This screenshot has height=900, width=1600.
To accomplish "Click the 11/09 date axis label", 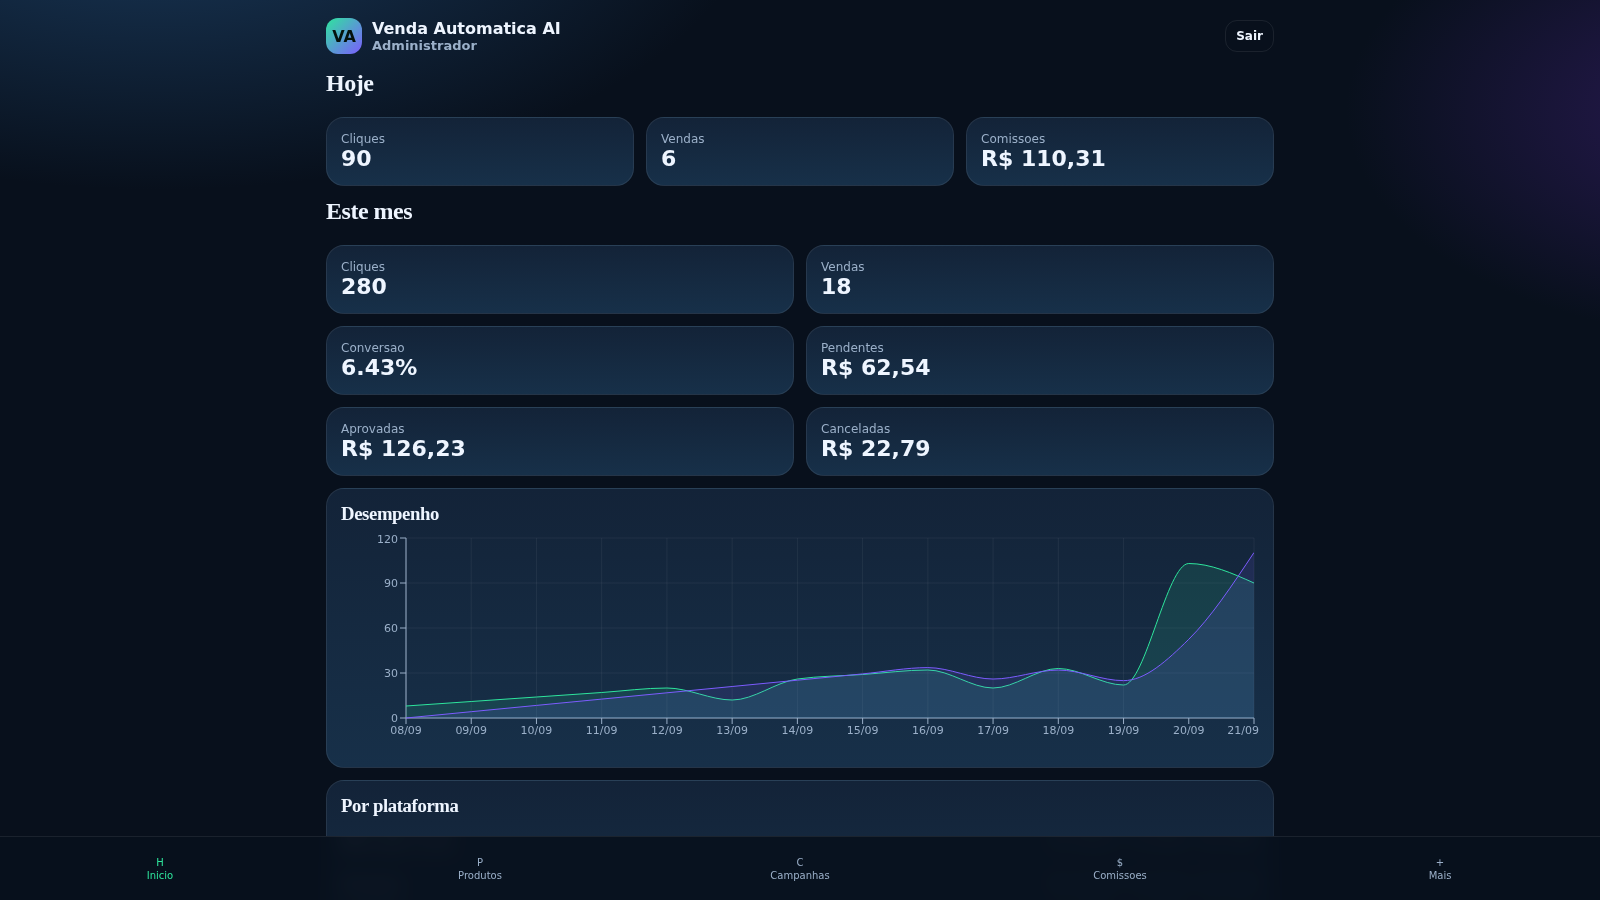I will [x=601, y=730].
